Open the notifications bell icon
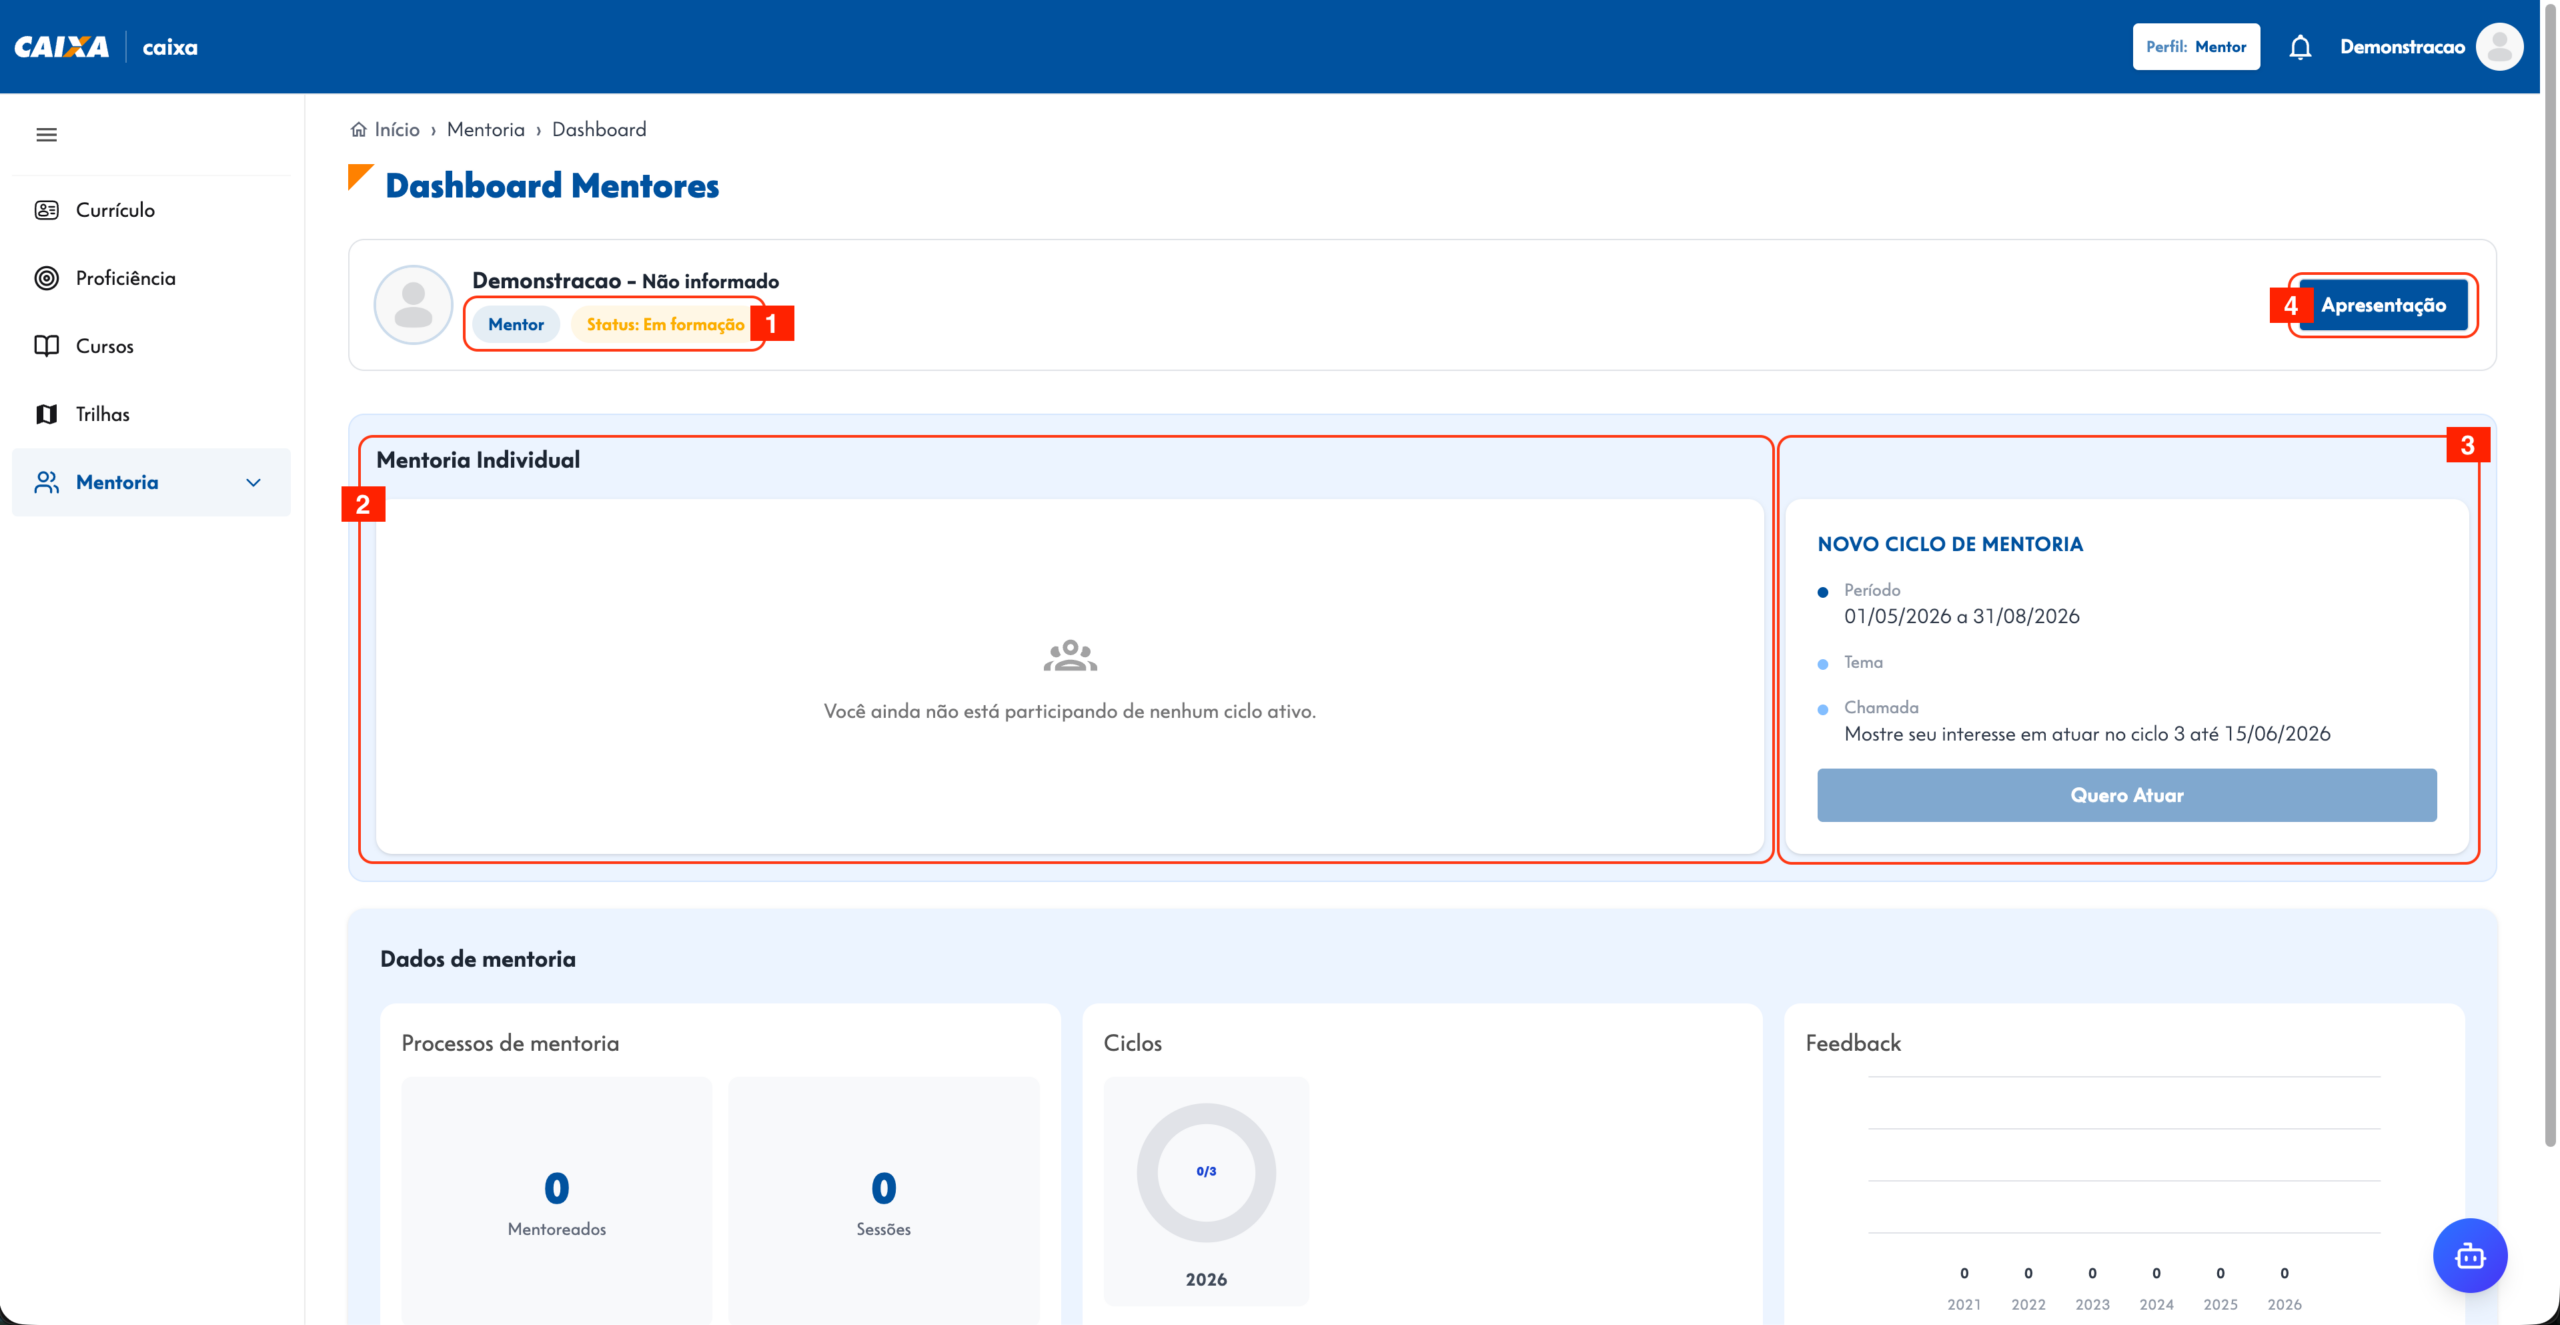 coord(2300,47)
